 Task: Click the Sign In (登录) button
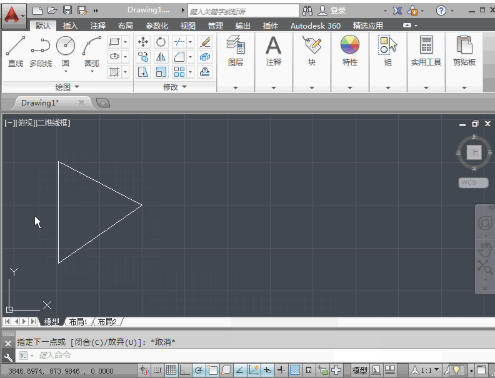click(x=333, y=11)
